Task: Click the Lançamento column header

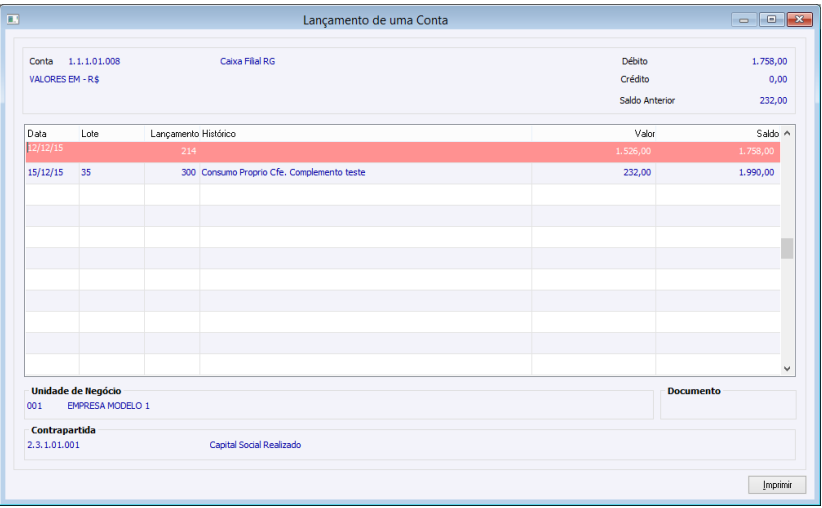Action: (x=172, y=134)
